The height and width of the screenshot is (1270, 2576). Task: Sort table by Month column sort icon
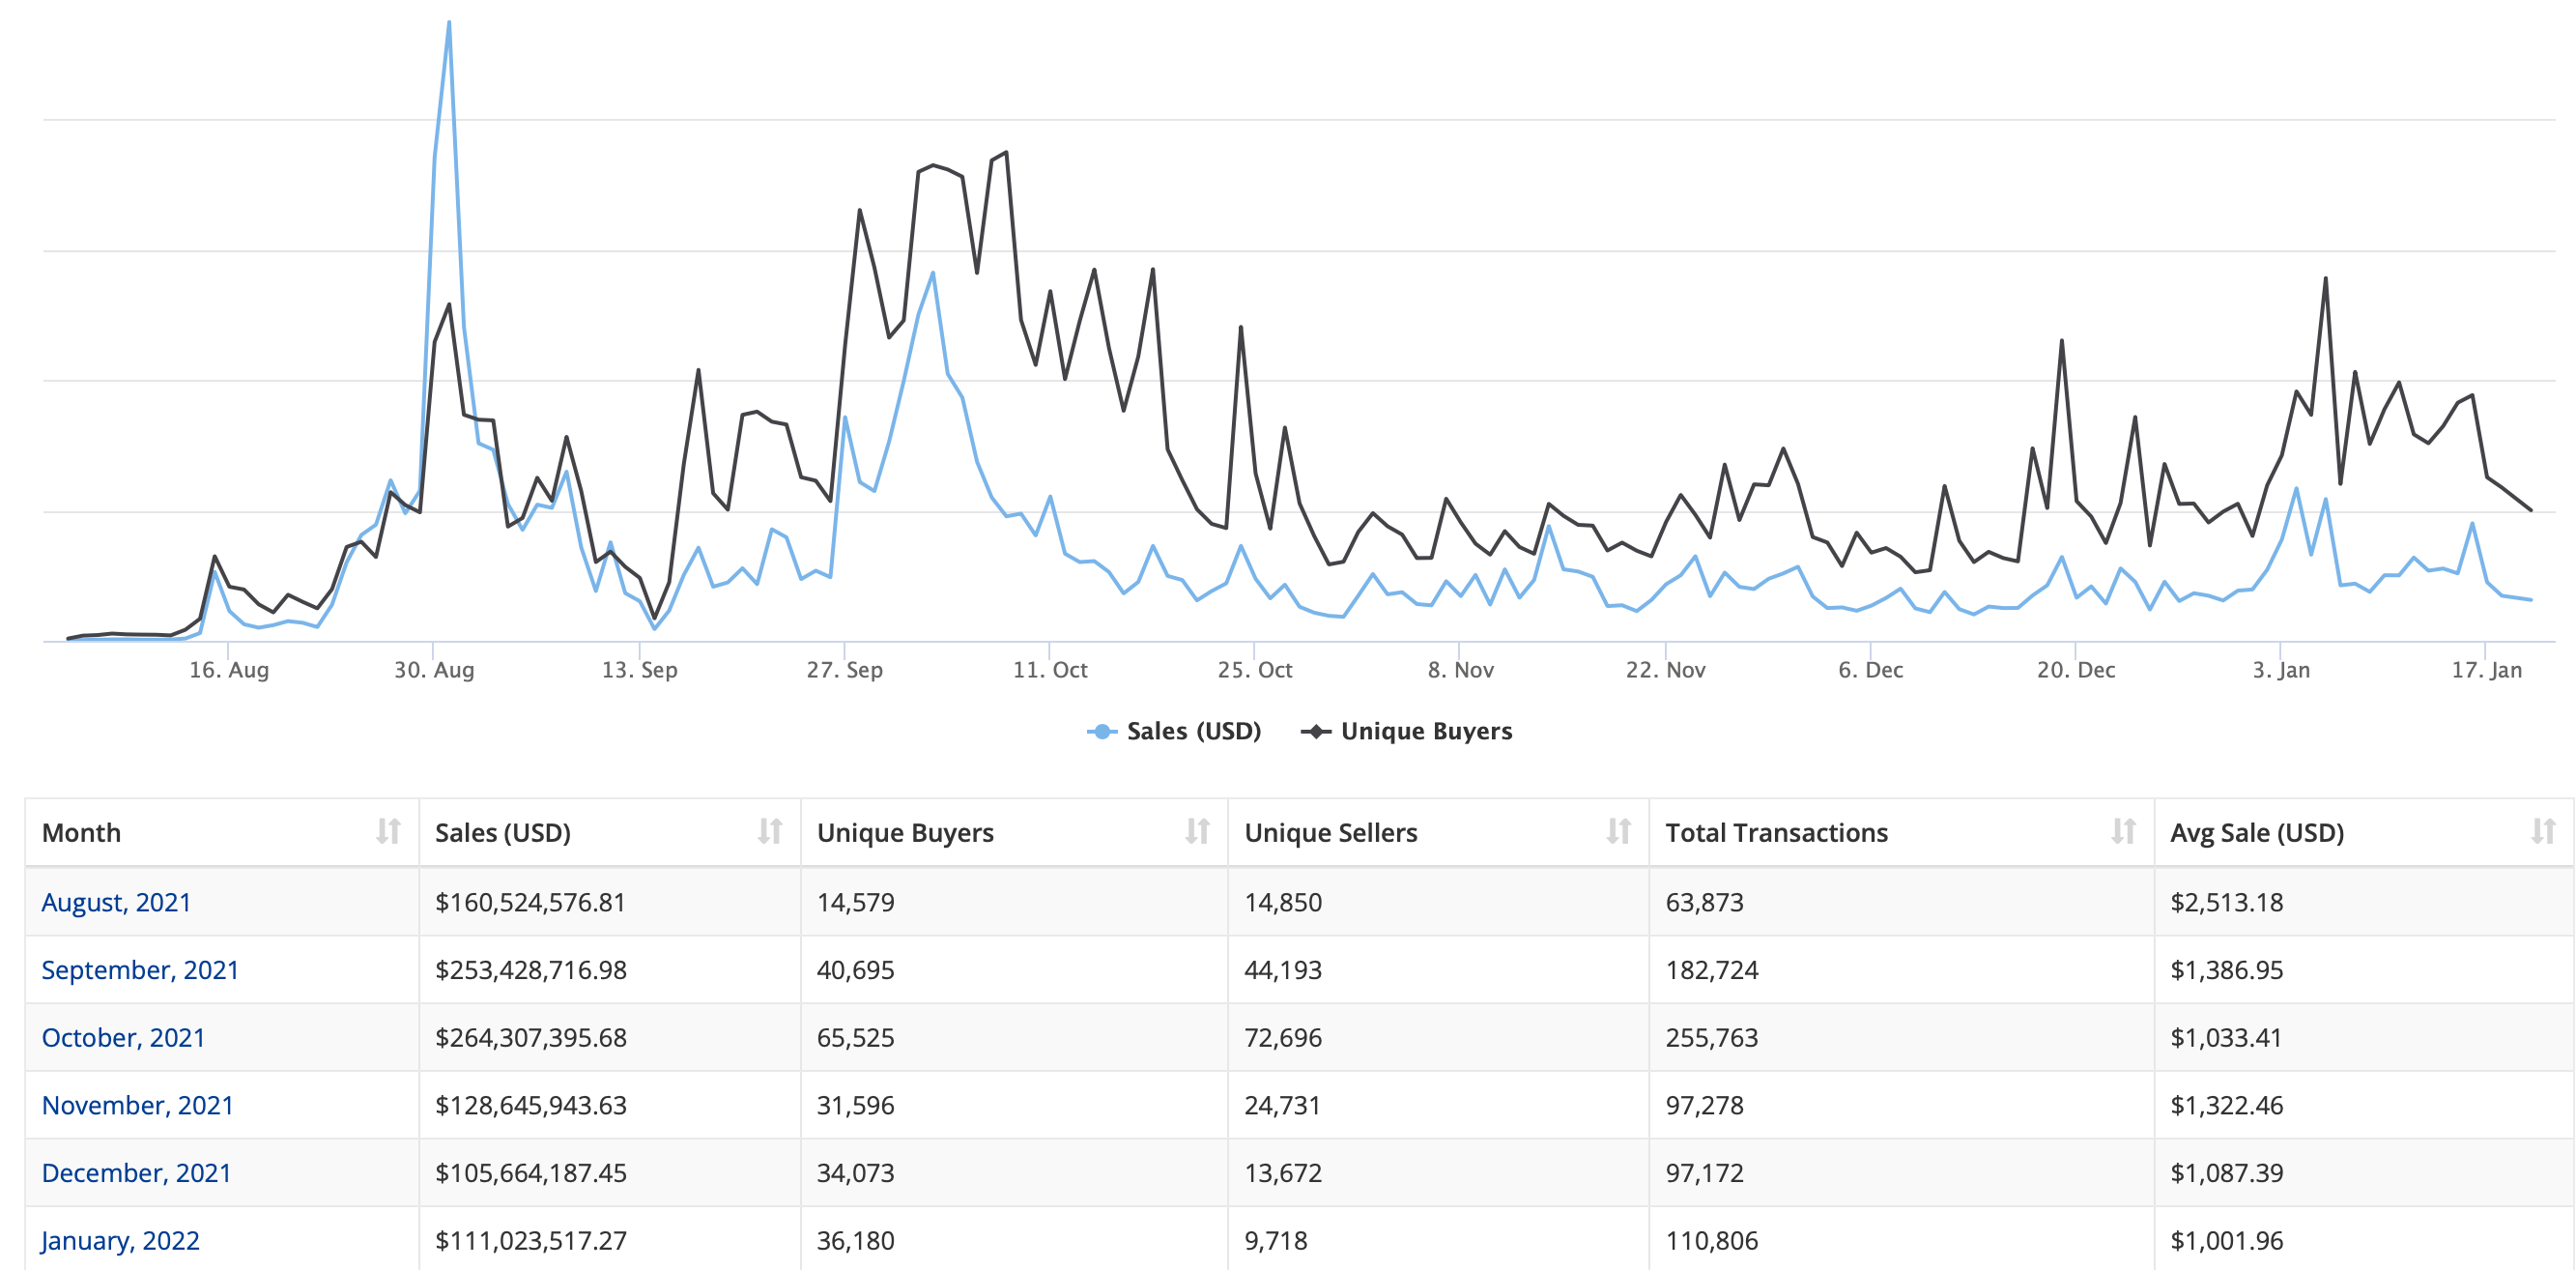pos(388,831)
